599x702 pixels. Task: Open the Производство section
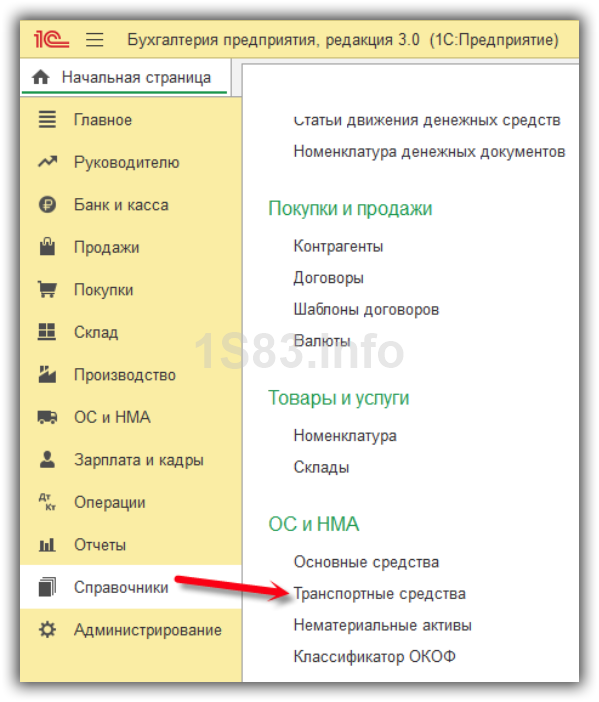click(125, 375)
